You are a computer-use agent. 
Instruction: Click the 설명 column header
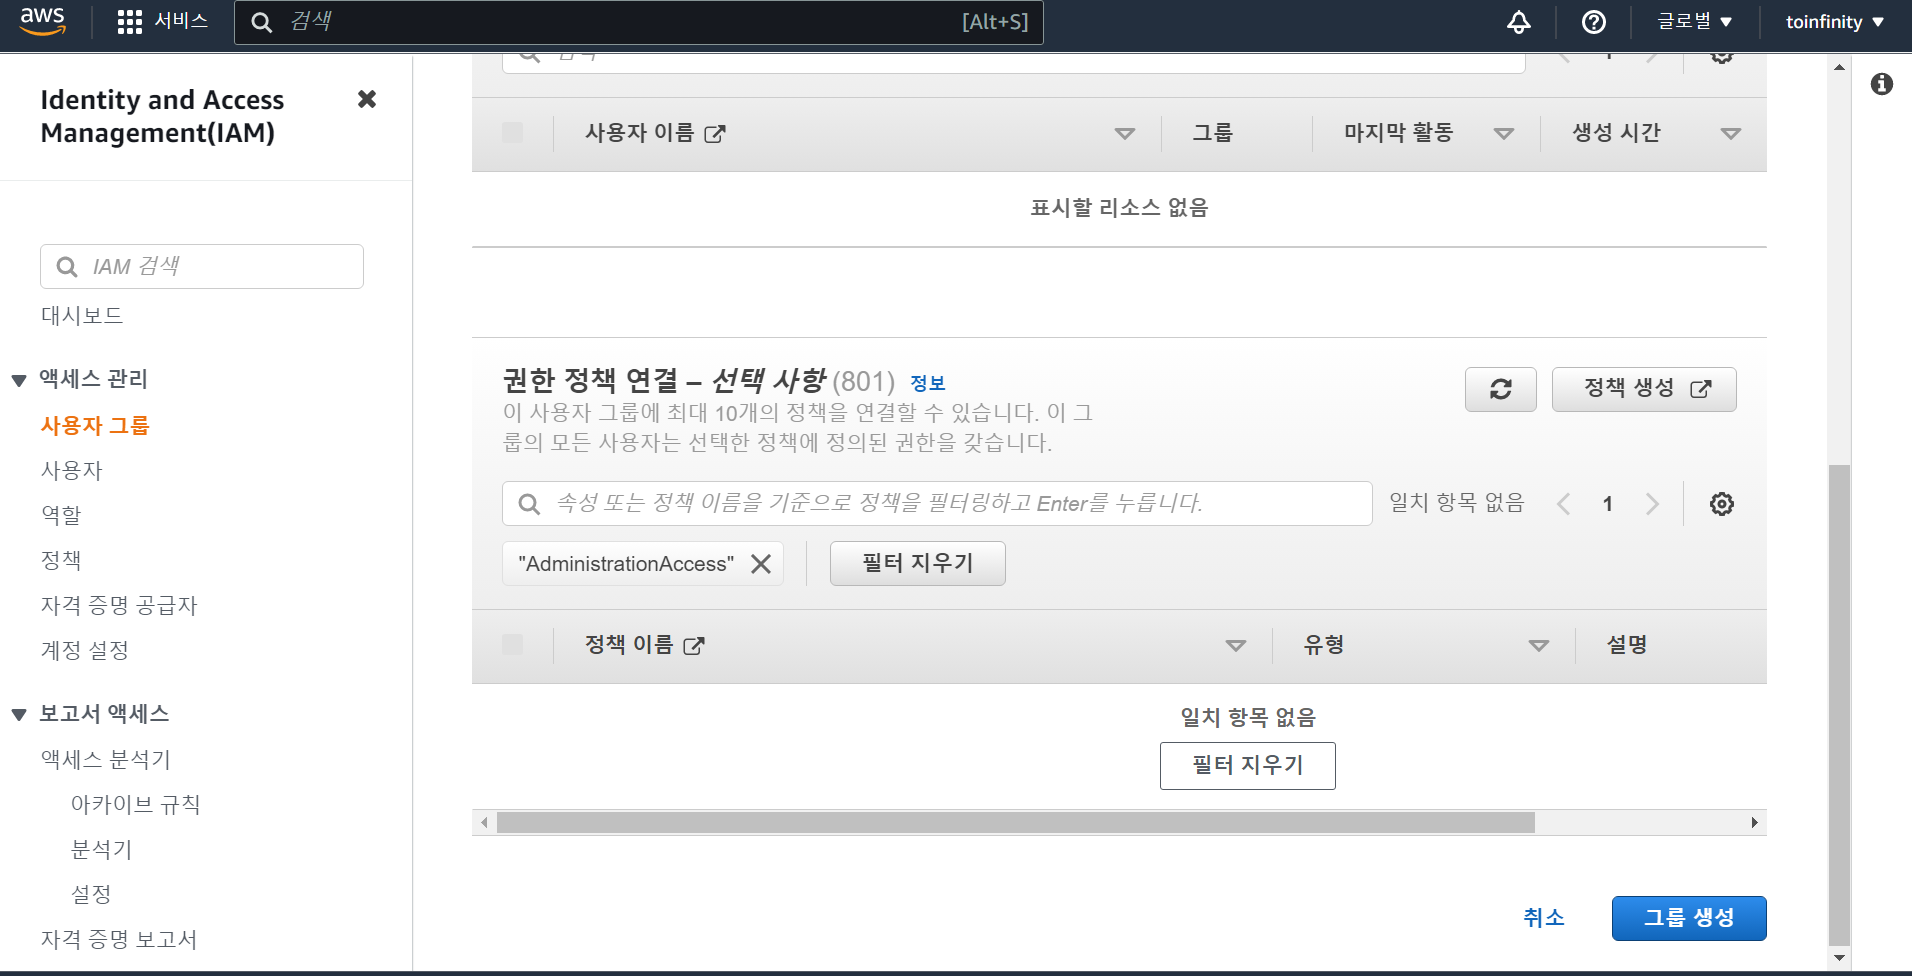pos(1627,645)
